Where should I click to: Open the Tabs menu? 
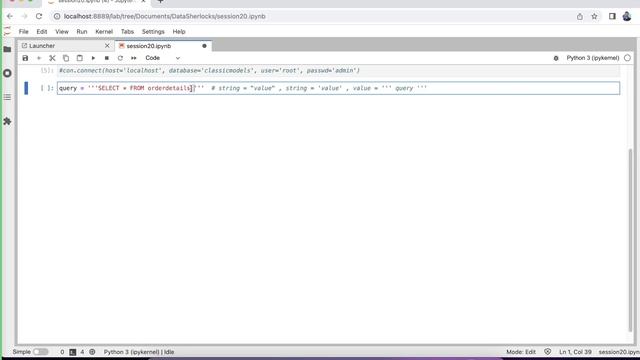click(x=127, y=31)
